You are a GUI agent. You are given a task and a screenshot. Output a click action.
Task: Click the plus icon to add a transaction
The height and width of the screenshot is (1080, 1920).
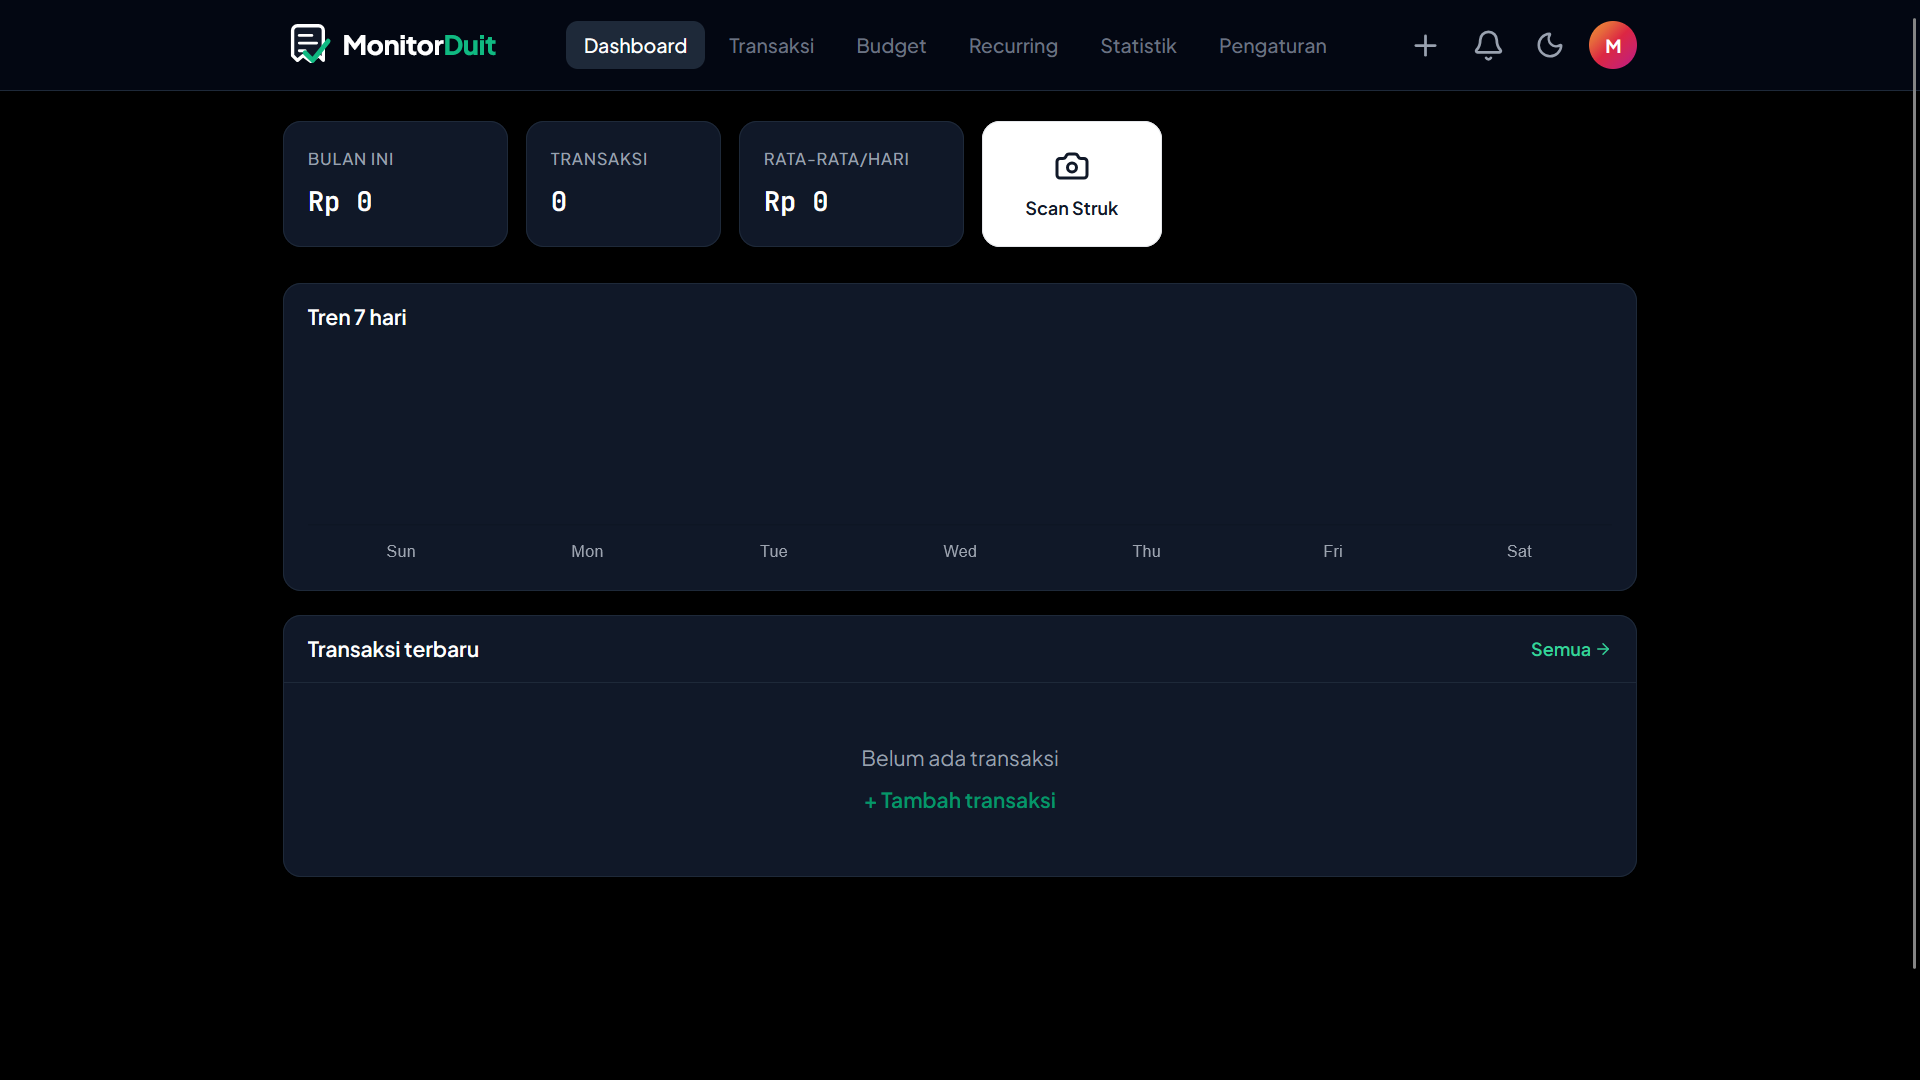[1425, 45]
